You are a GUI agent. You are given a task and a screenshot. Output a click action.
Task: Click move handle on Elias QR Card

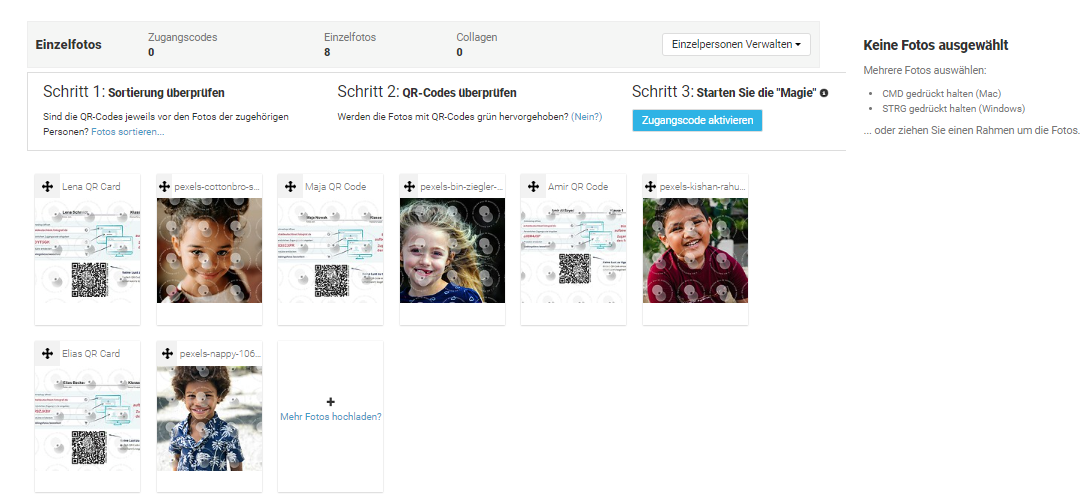(47, 353)
